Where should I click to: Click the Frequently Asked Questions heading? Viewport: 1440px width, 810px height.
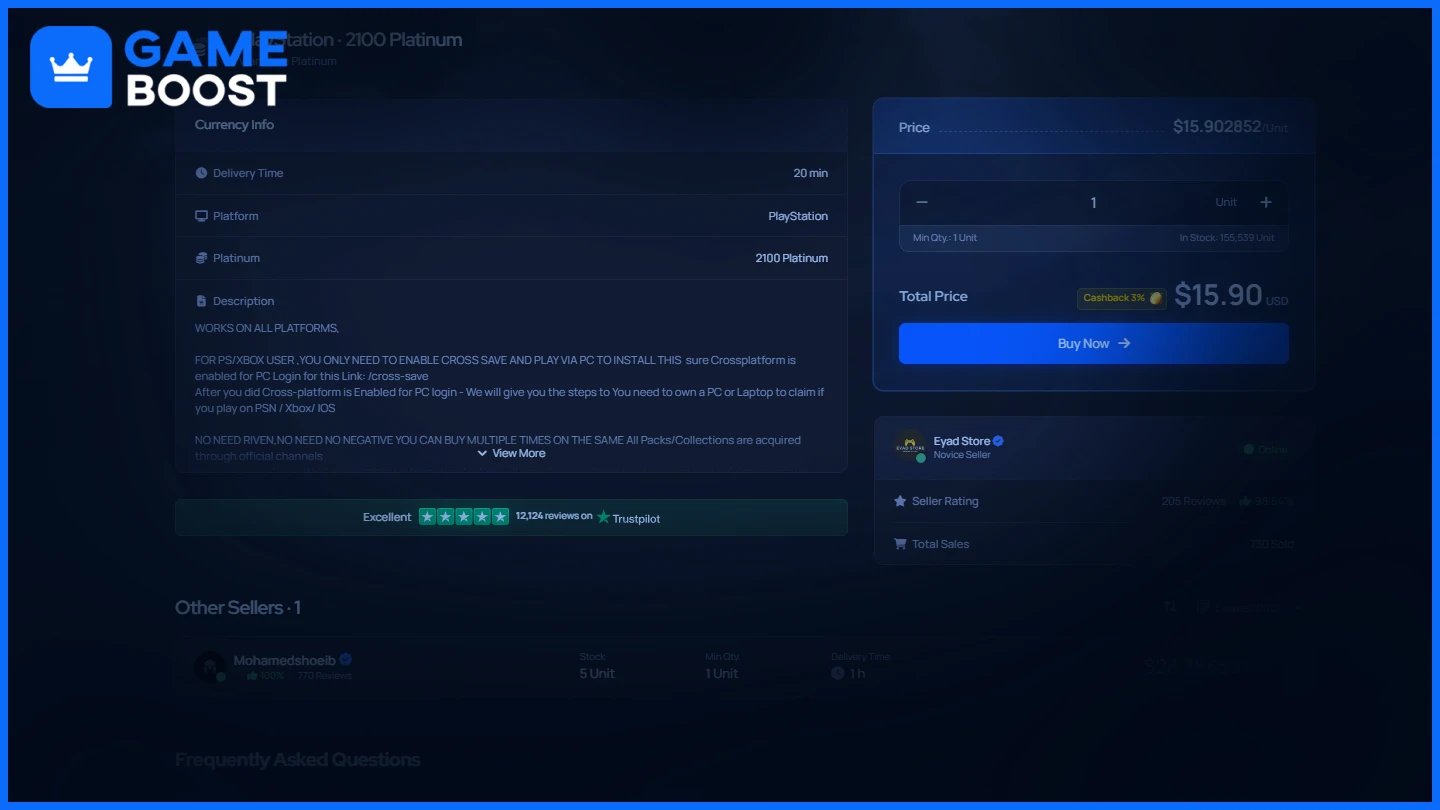pyautogui.click(x=297, y=760)
